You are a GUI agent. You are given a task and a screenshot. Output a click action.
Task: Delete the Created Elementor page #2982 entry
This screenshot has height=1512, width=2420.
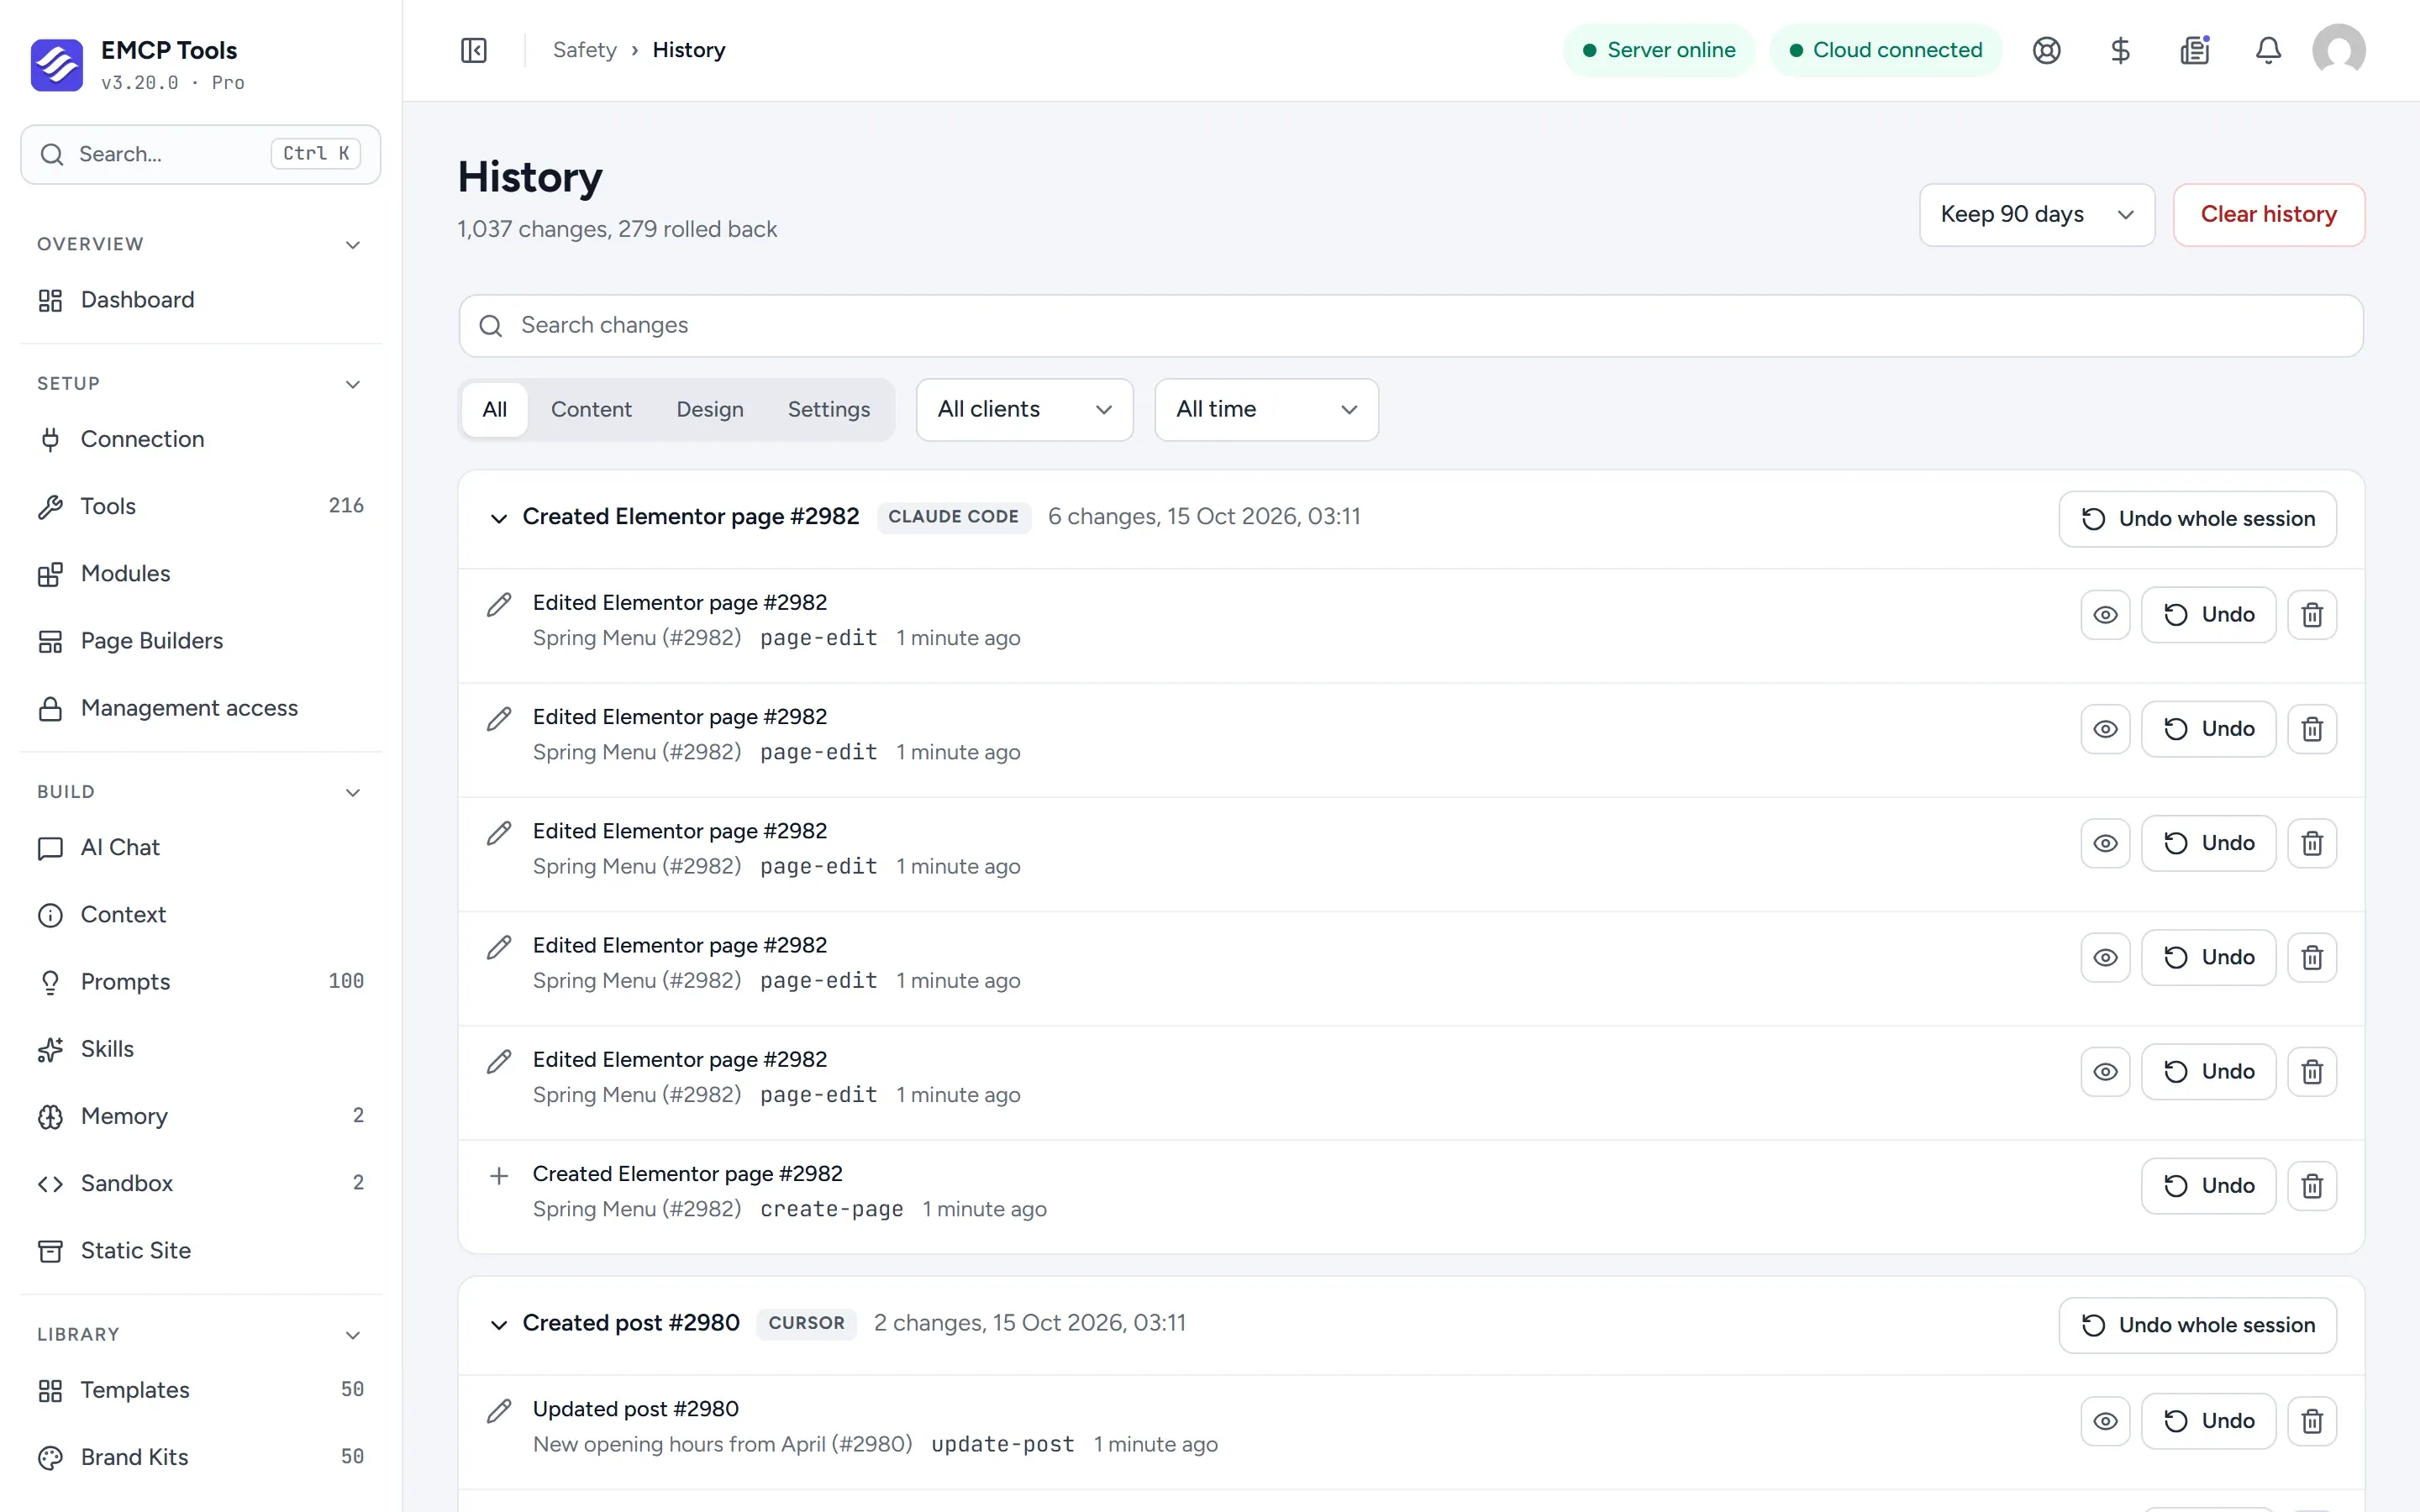coord(2312,1186)
